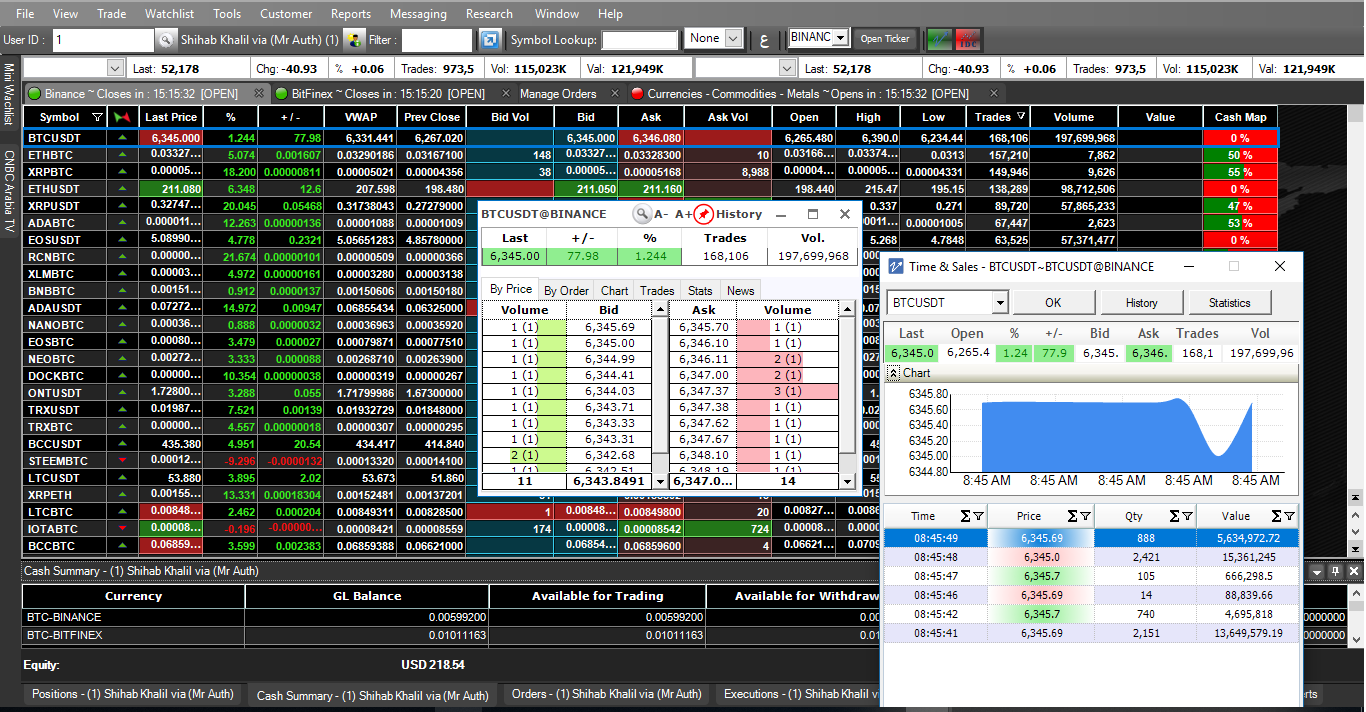Close the Binance watchlist tab
Screen dimensions: 1366x712
(x=258, y=93)
